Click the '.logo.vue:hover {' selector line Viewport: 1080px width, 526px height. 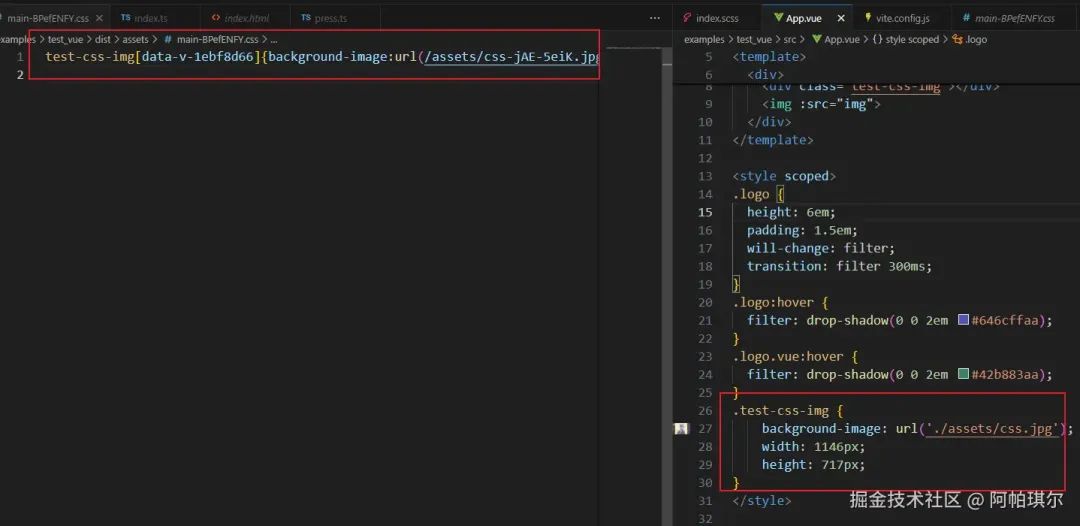coord(796,357)
